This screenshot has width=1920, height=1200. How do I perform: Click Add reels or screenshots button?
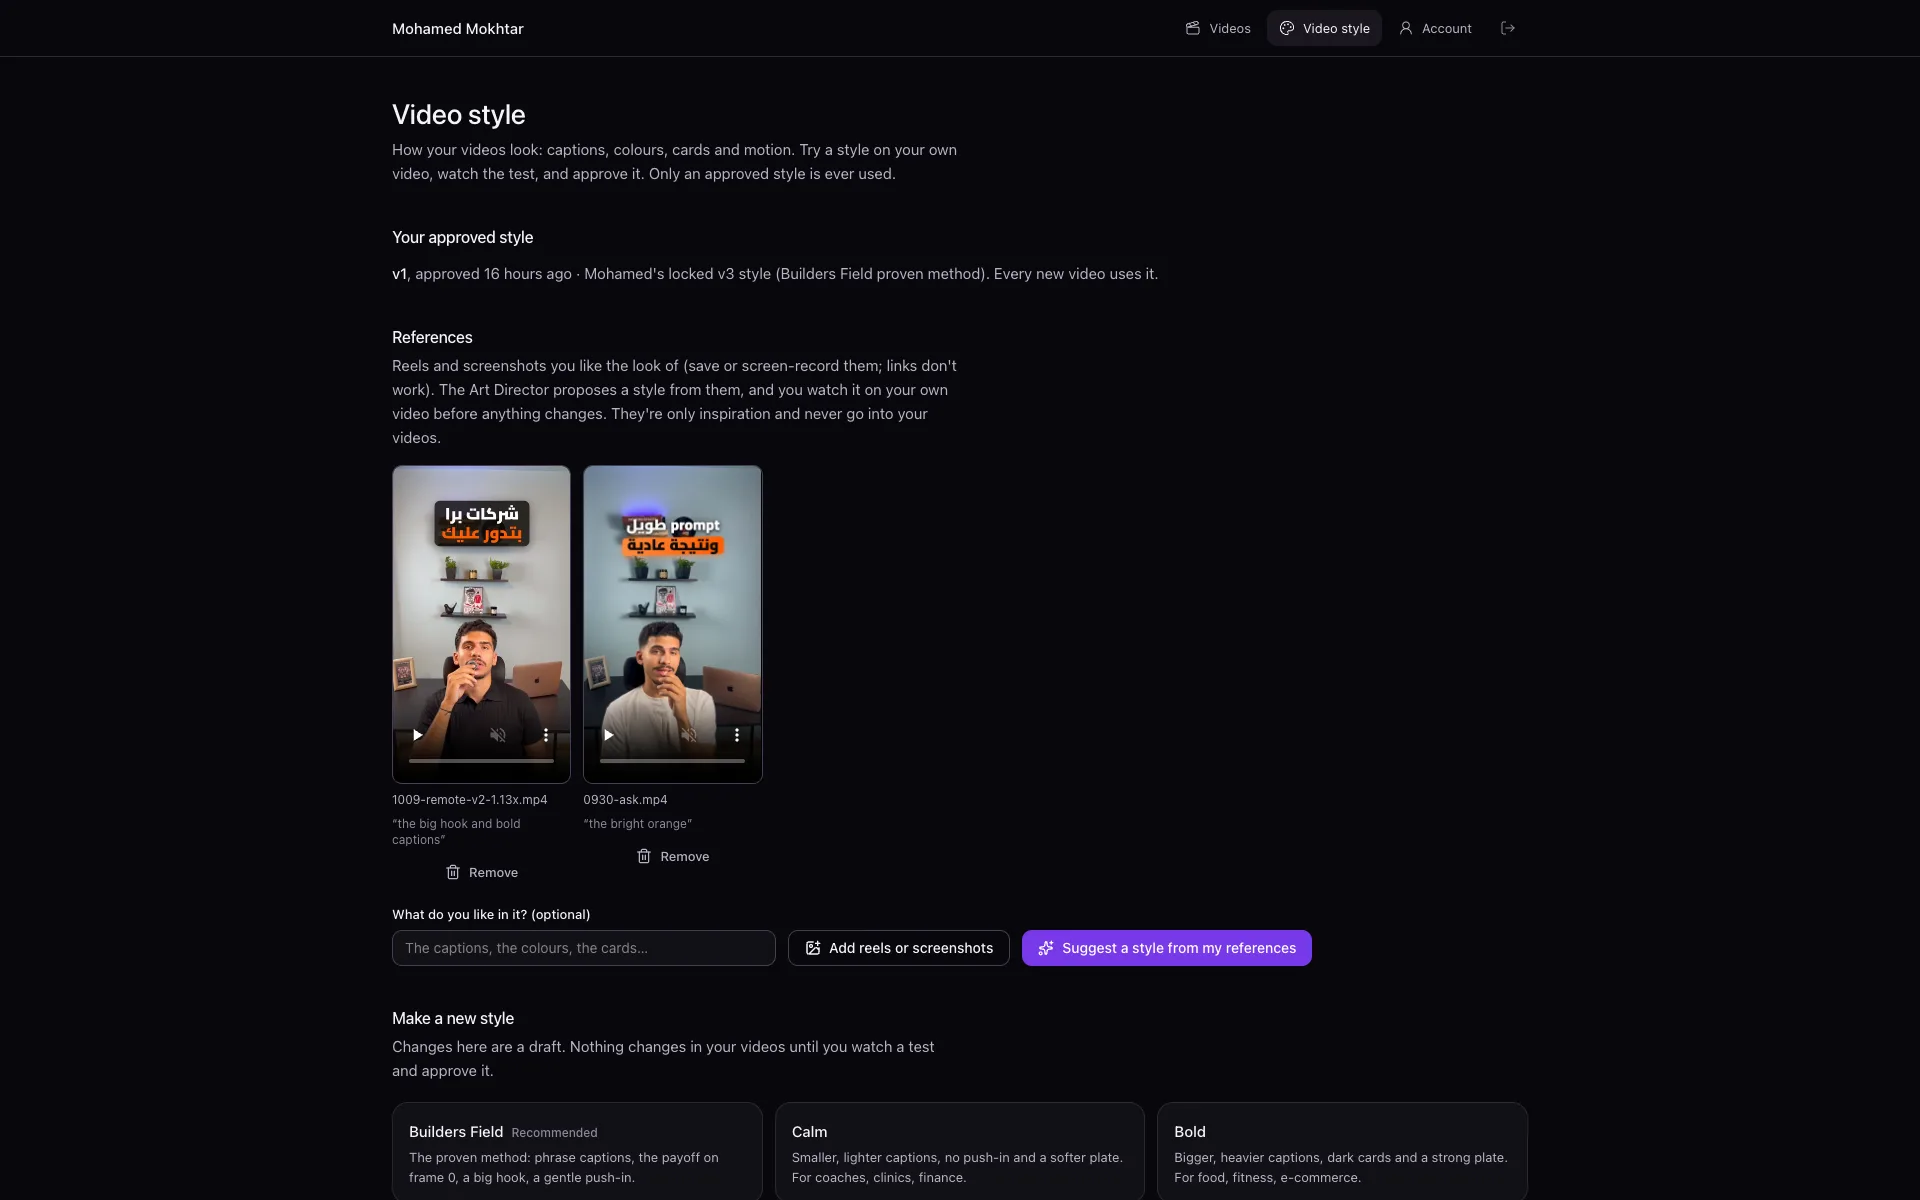point(898,948)
